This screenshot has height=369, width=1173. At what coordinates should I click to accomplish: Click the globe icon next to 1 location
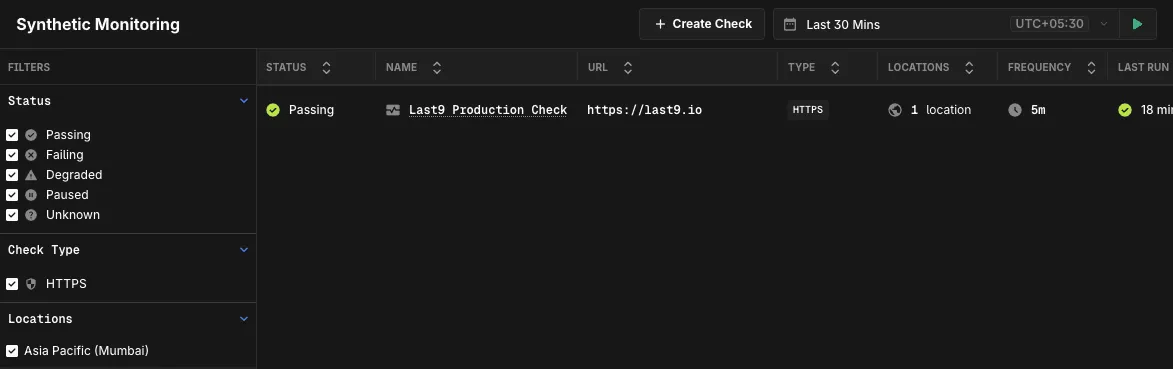895,110
